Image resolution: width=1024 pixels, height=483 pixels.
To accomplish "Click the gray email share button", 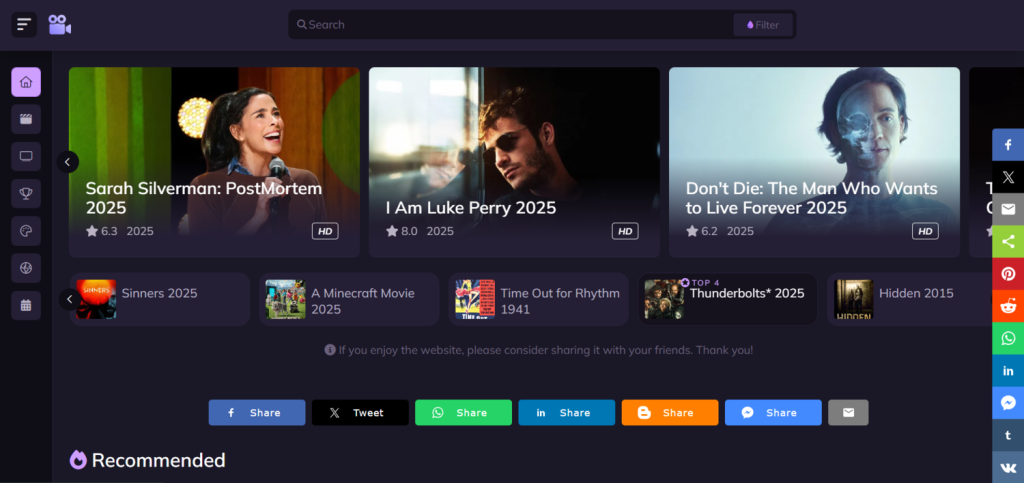I will pyautogui.click(x=848, y=413).
